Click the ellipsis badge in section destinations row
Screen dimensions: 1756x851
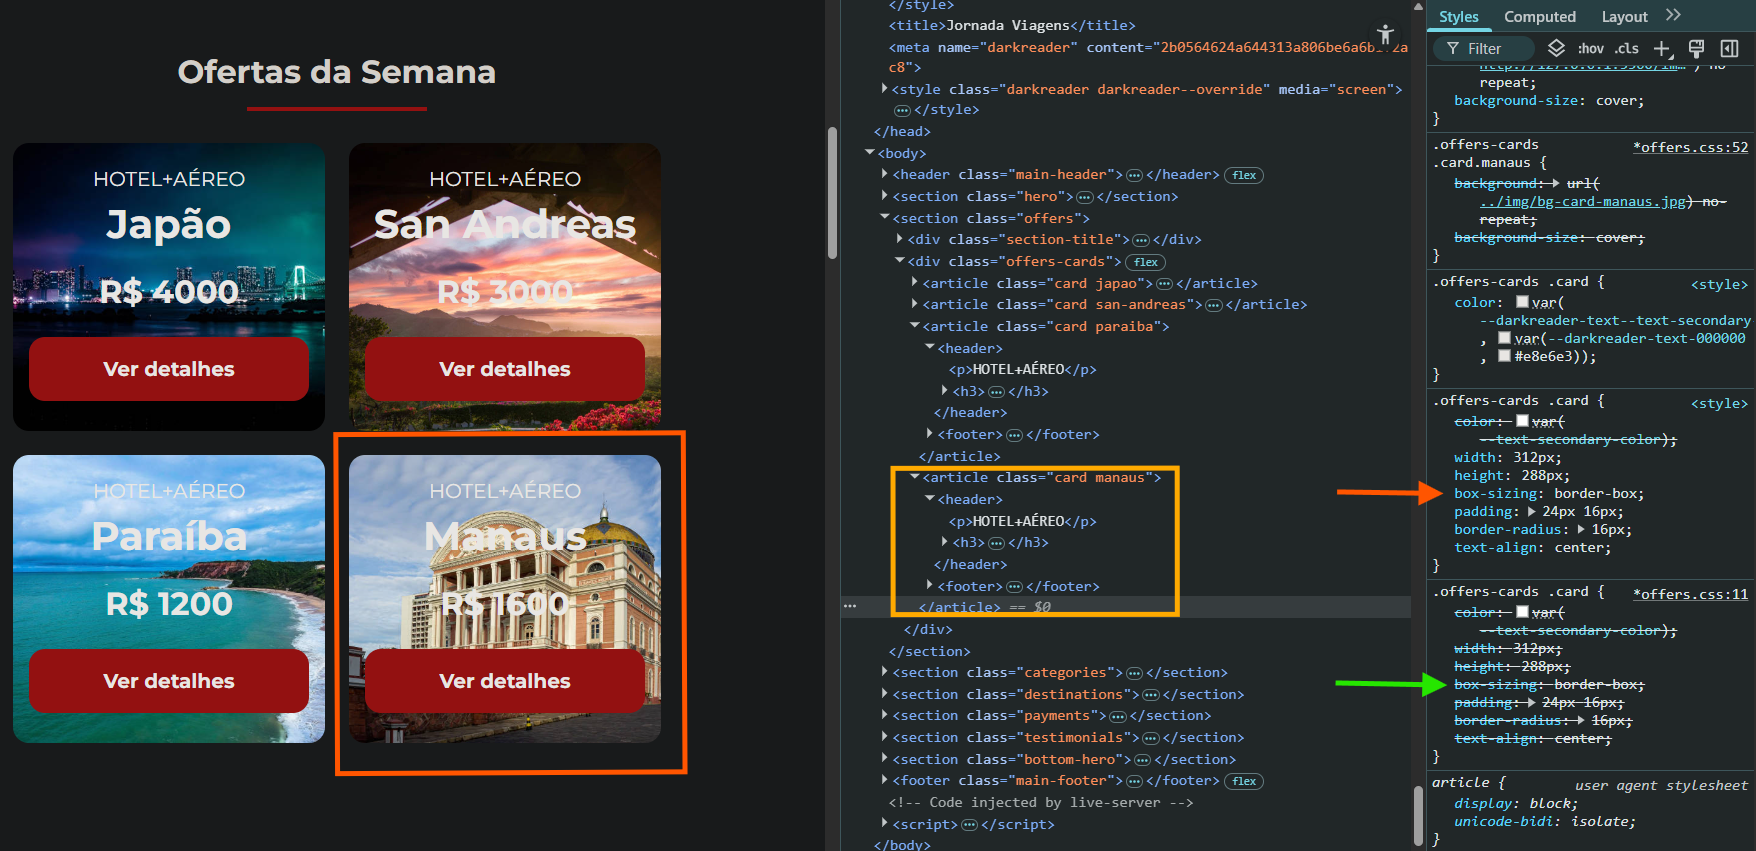(1151, 695)
